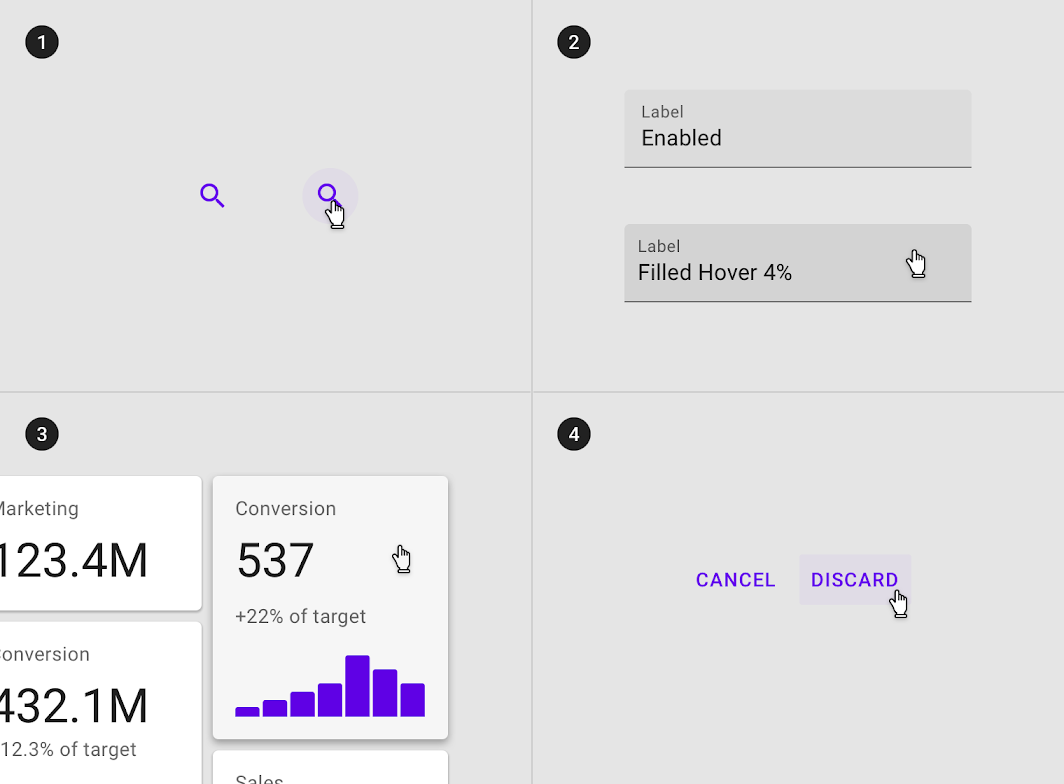The width and height of the screenshot is (1064, 784).
Task: Select the Conversion 537 card
Action: pos(330,608)
